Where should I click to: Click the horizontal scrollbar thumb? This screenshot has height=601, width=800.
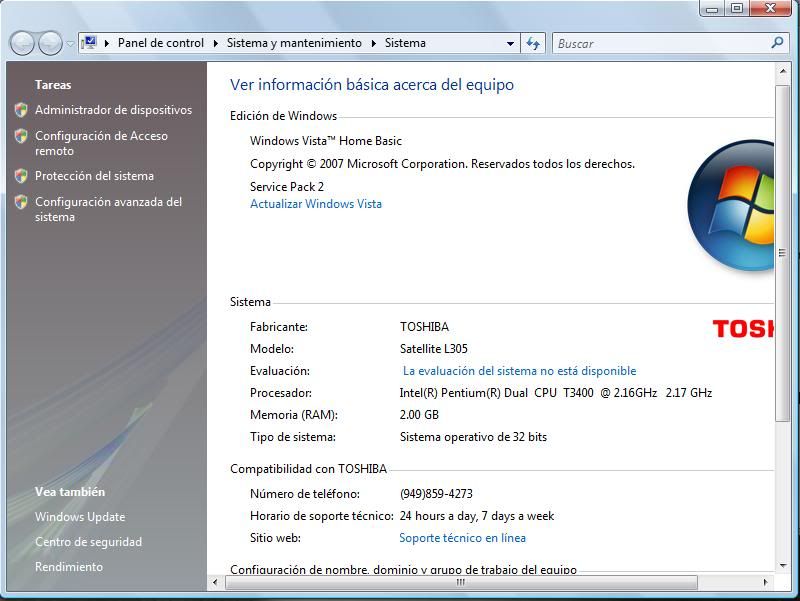[461, 582]
